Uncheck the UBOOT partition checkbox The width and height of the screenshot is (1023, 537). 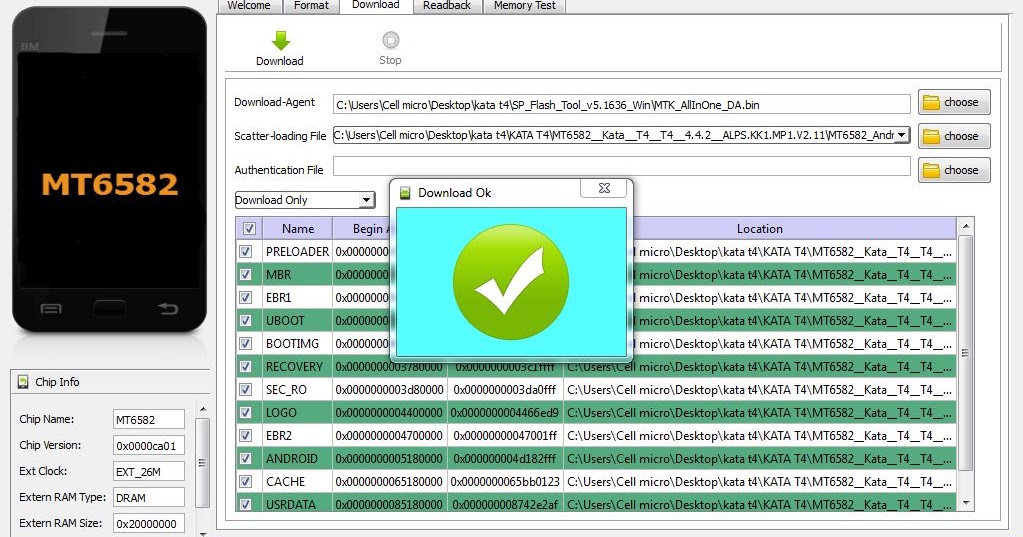click(246, 320)
